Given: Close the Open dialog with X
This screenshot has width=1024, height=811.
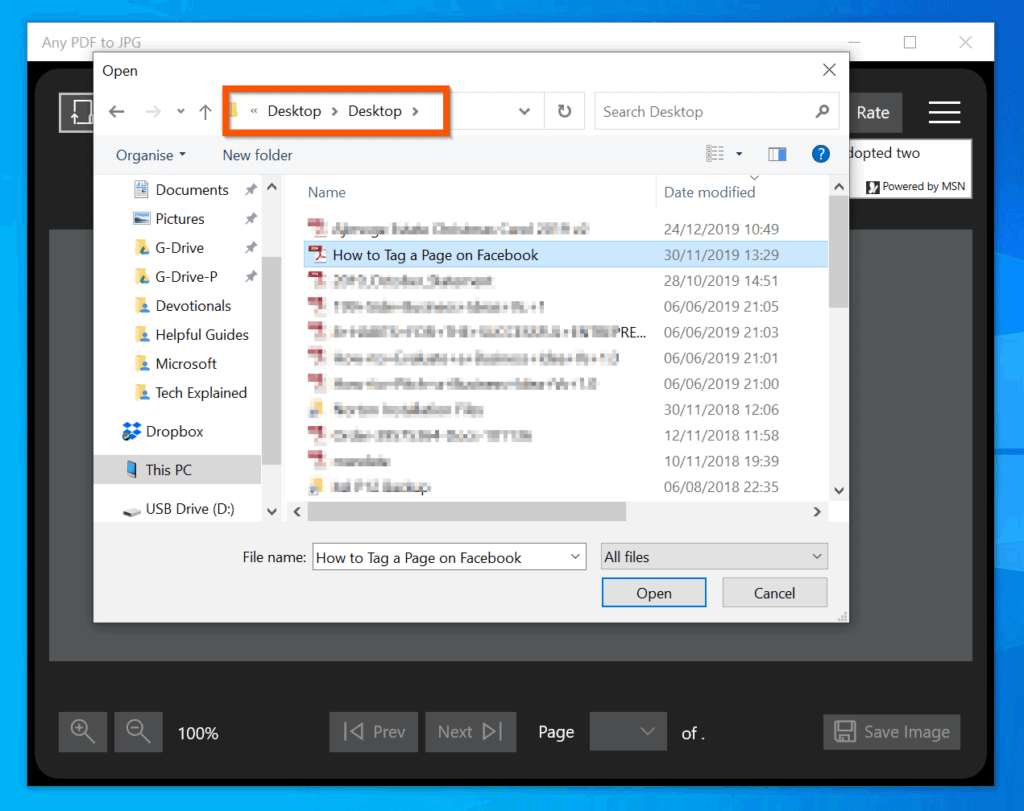Looking at the screenshot, I should [x=829, y=70].
